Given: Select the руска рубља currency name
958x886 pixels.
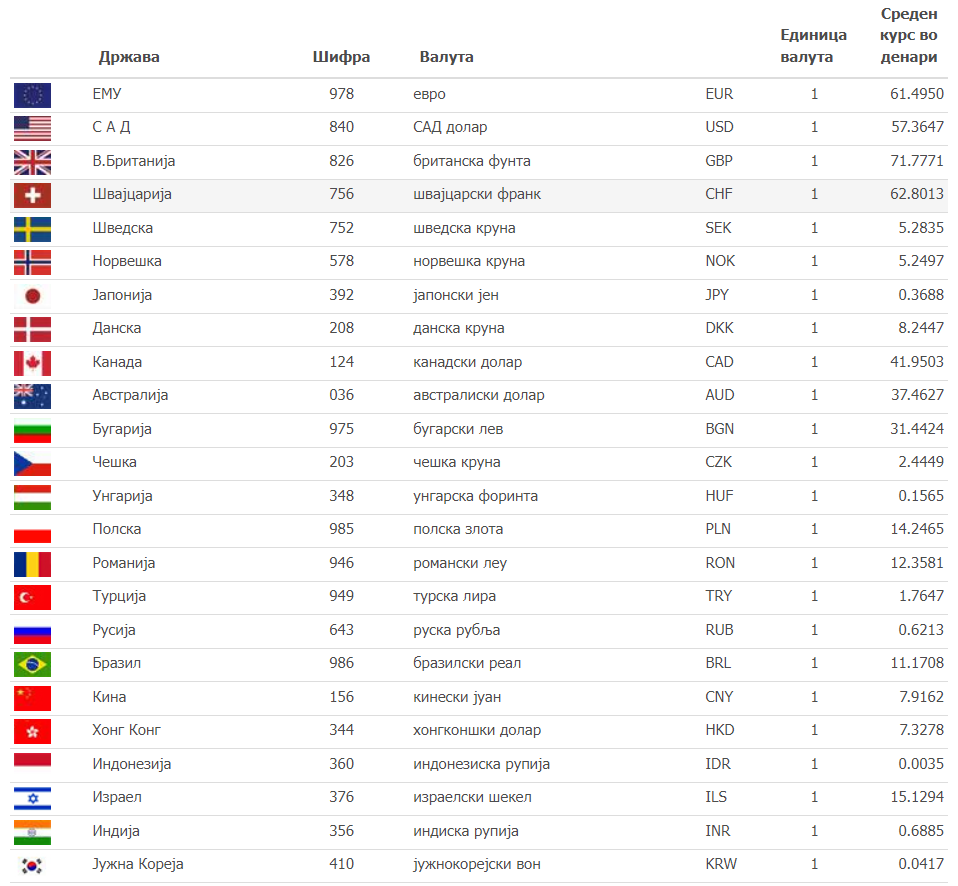Looking at the screenshot, I should [x=457, y=630].
